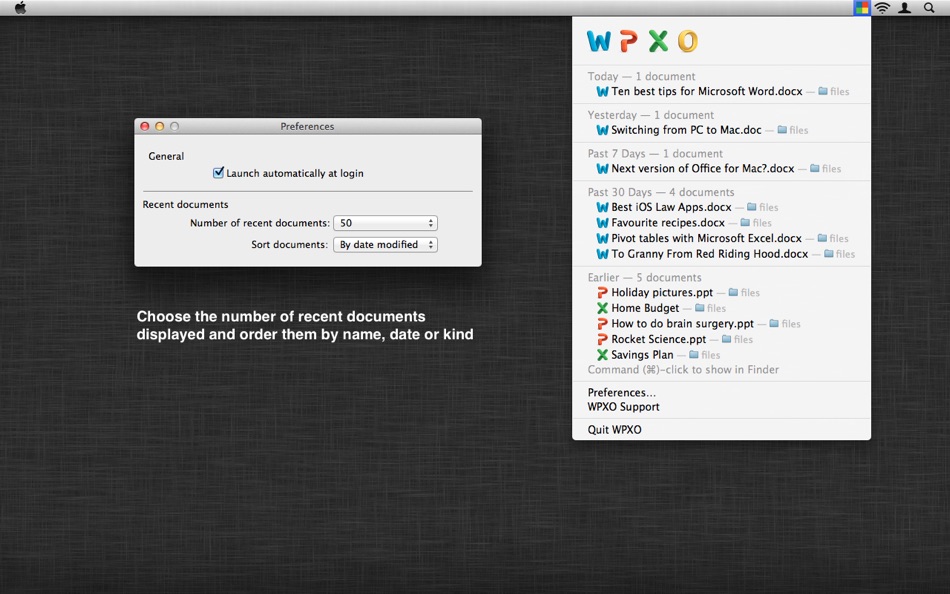Open Spotlight search magnifier icon
Screen dimensions: 950x594
pos(929,8)
